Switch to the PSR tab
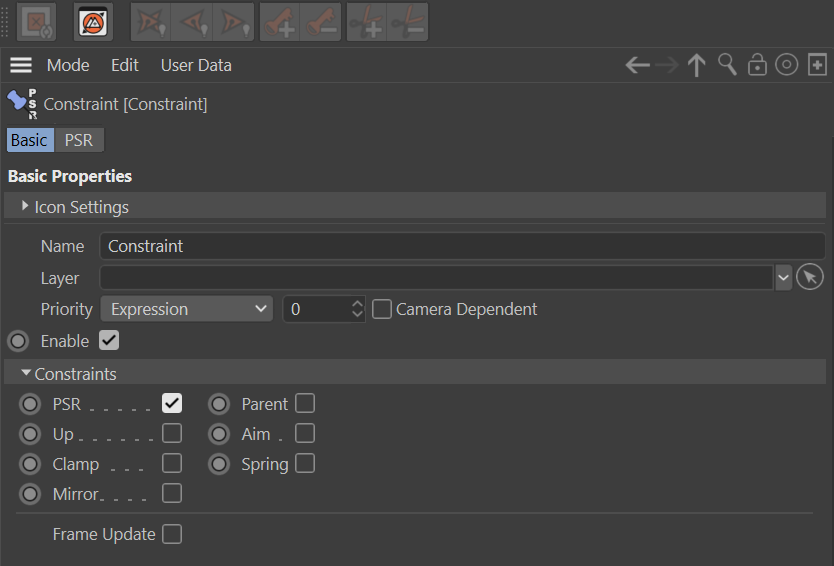 coord(79,140)
